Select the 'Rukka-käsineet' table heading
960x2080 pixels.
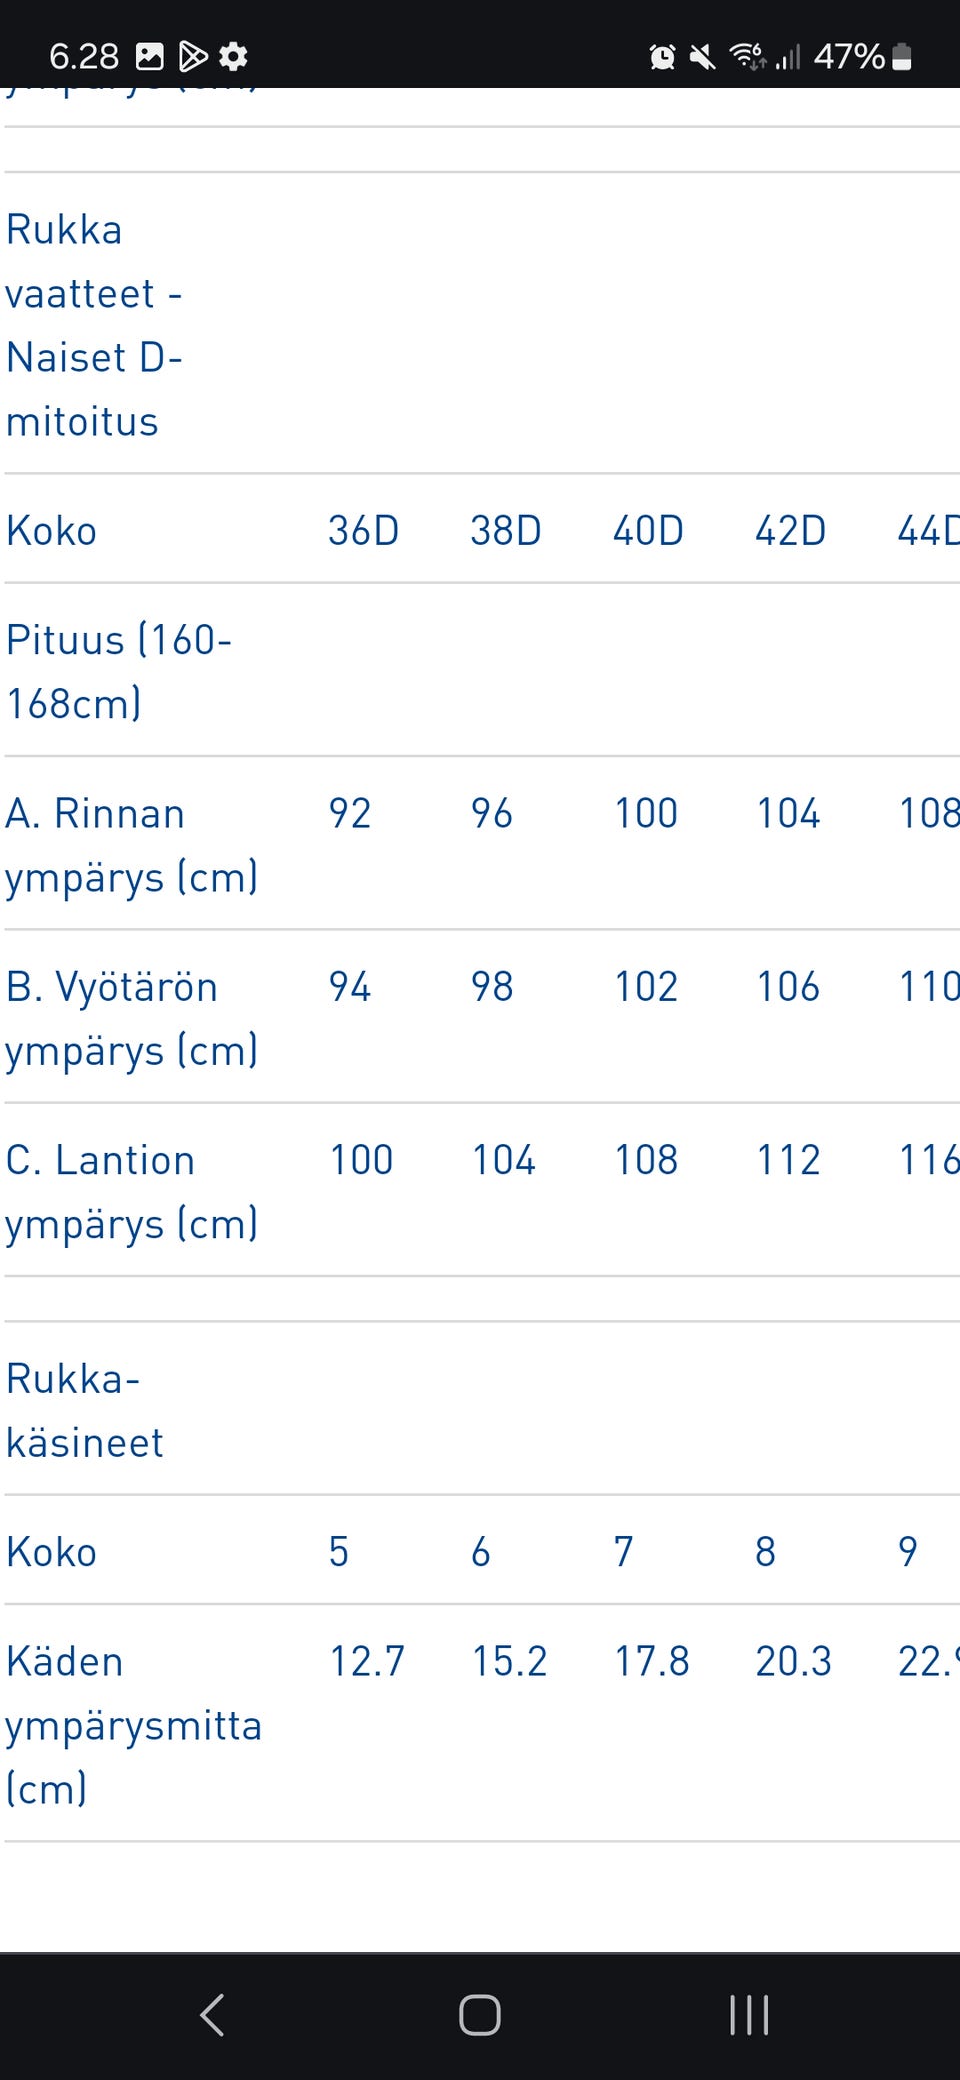pyautogui.click(x=84, y=1410)
